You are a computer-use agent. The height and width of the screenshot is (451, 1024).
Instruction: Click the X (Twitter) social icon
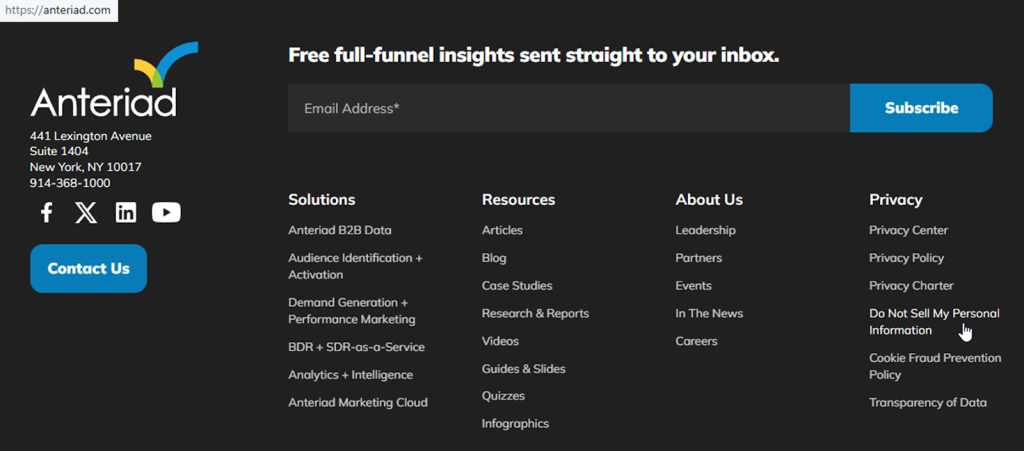86,212
